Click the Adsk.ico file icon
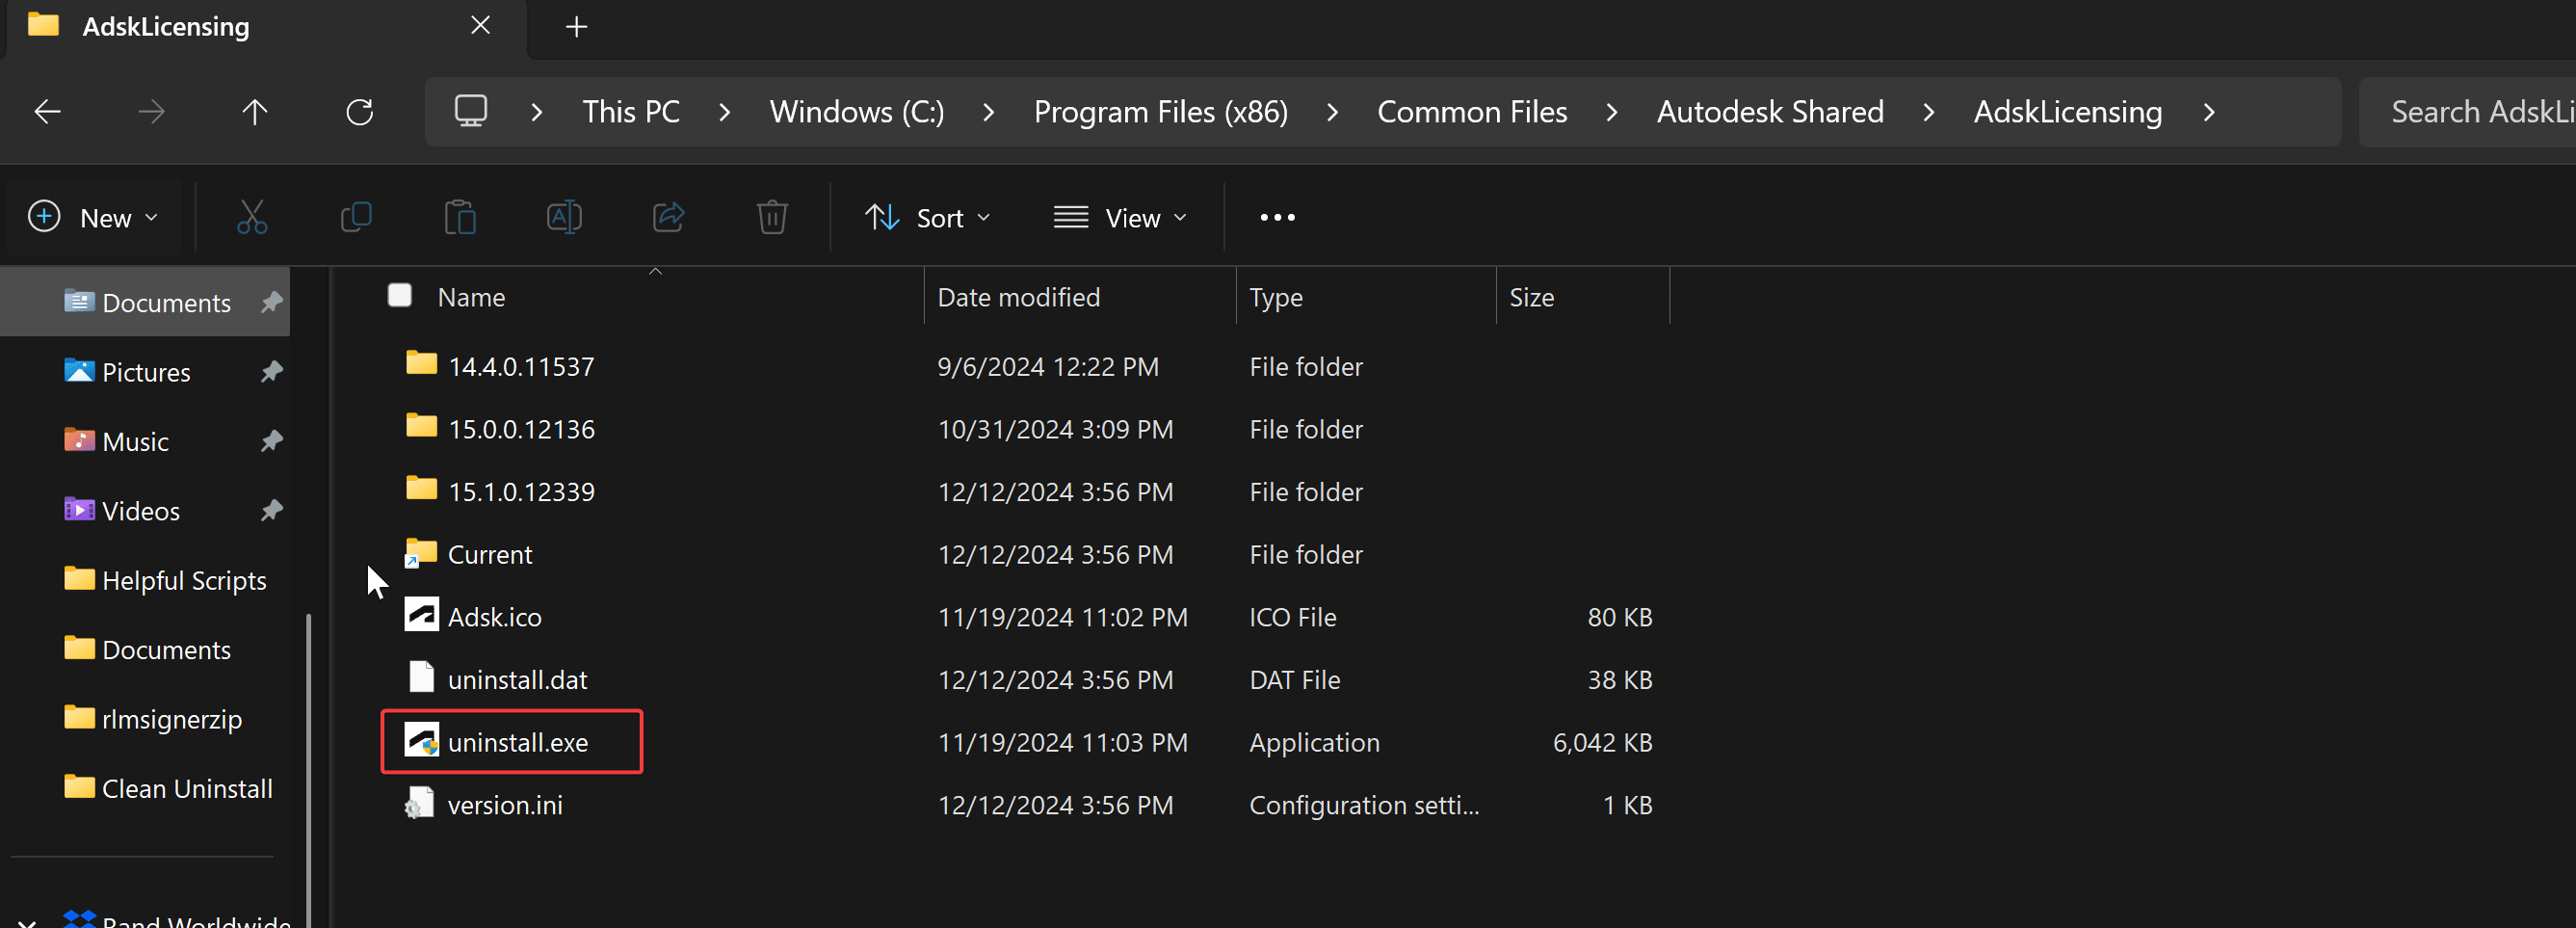The width and height of the screenshot is (2576, 928). click(x=421, y=615)
